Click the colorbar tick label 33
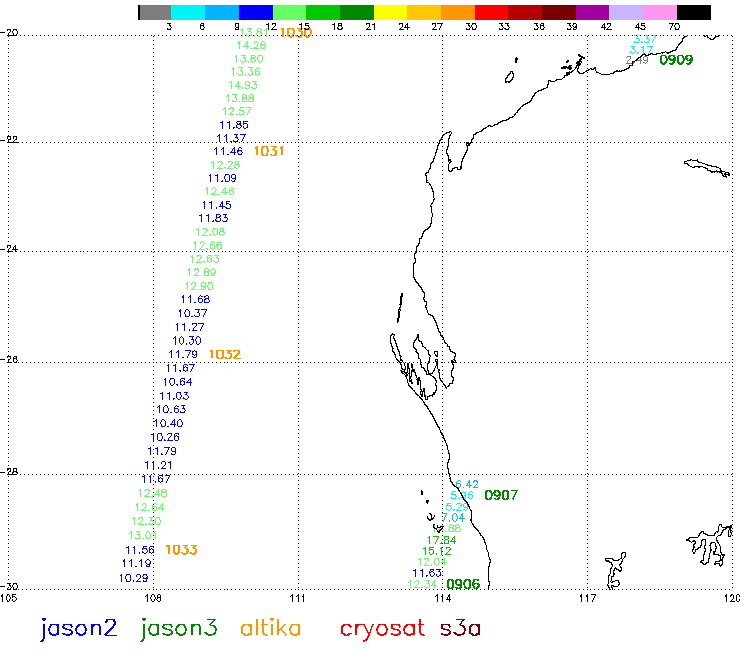This screenshot has width=740, height=650. point(505,27)
